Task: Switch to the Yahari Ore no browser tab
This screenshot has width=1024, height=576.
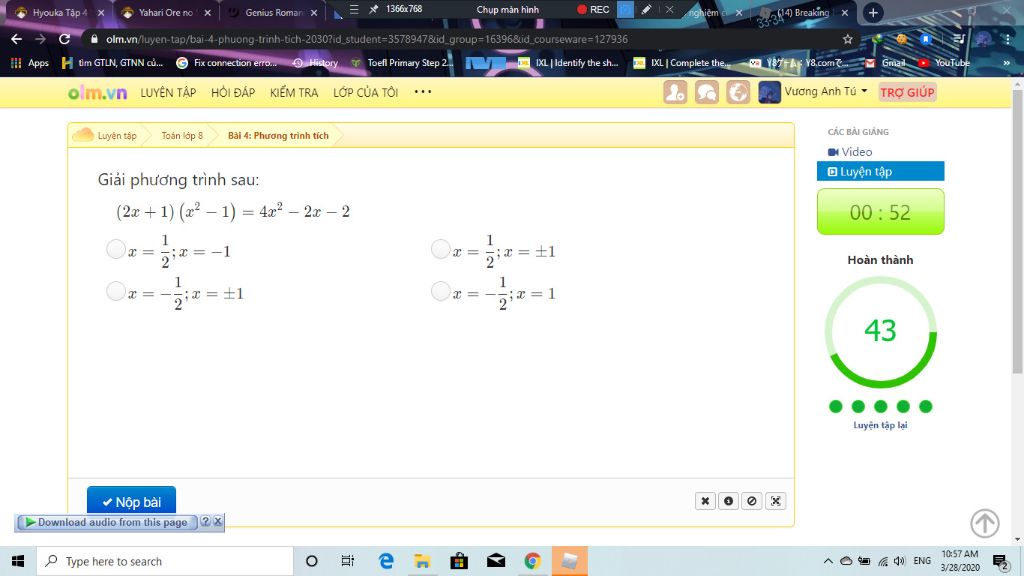Action: click(165, 12)
